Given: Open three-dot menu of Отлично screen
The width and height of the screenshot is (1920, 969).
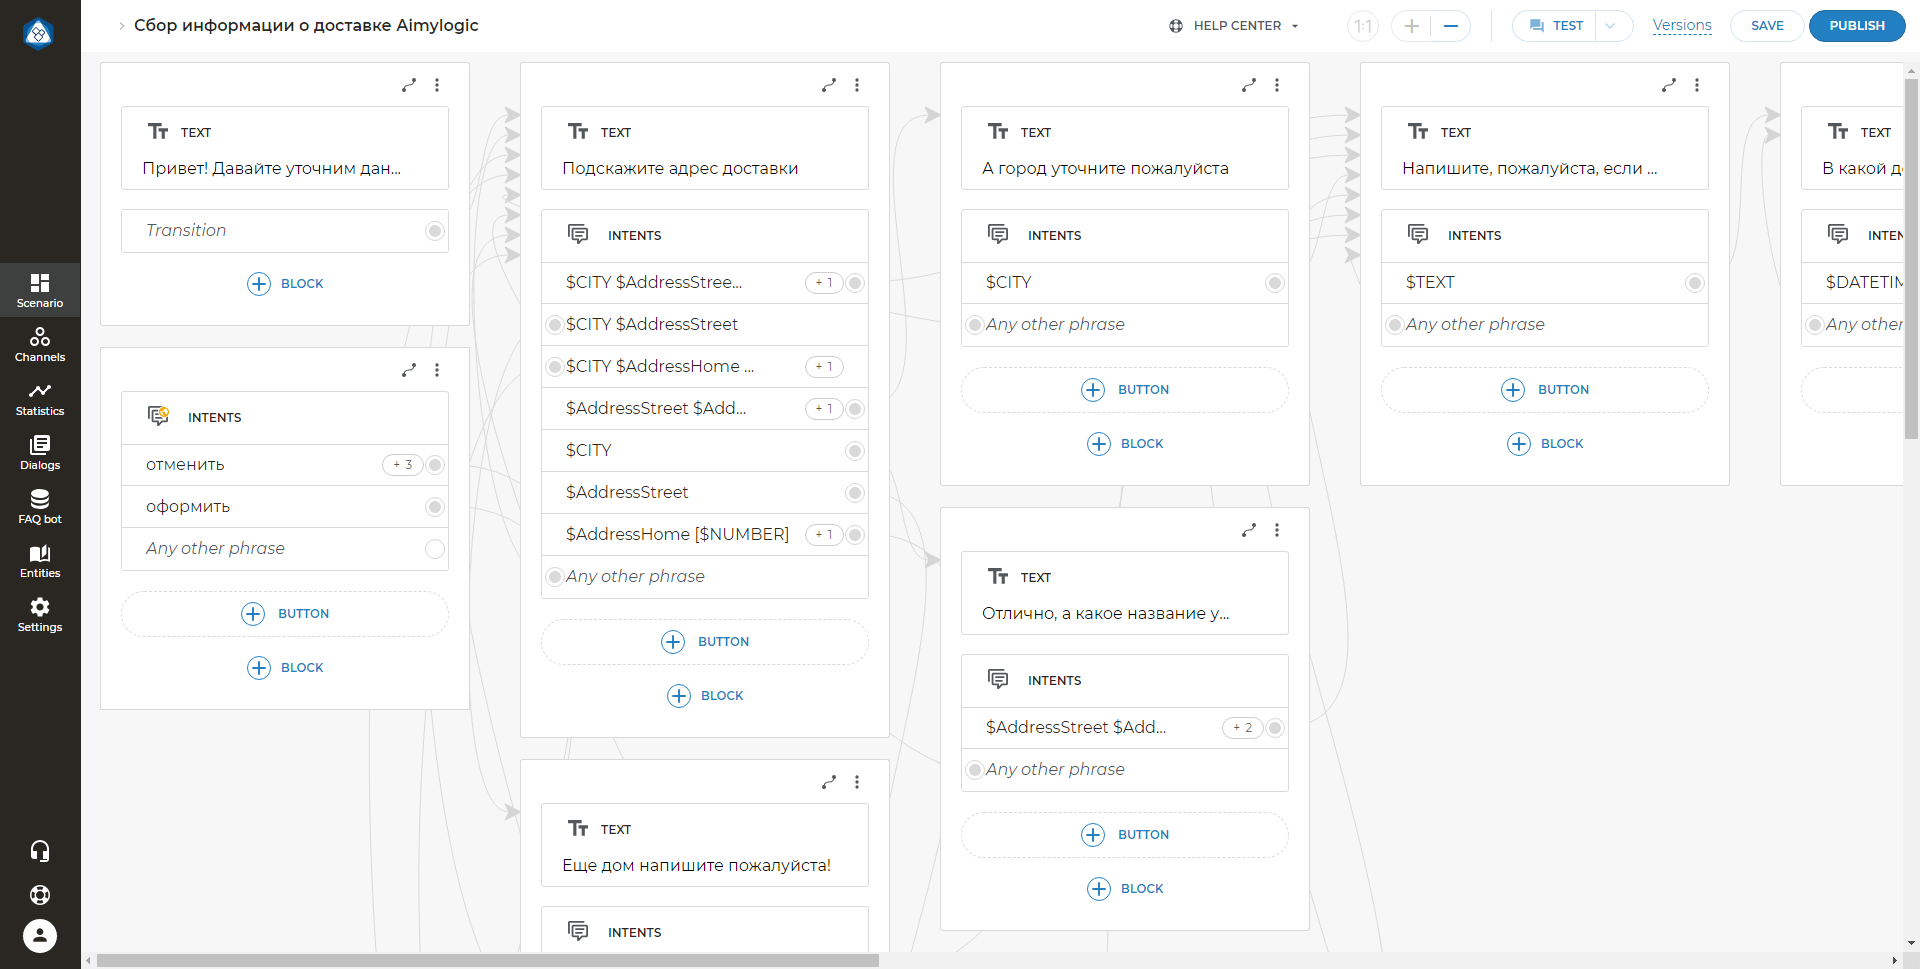Looking at the screenshot, I should (x=1277, y=530).
